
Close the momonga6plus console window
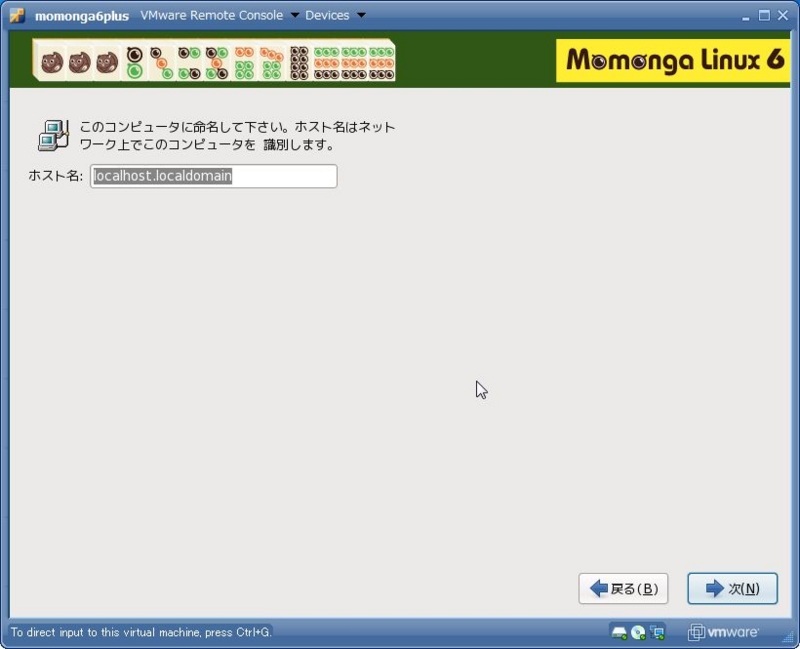pyautogui.click(x=783, y=15)
